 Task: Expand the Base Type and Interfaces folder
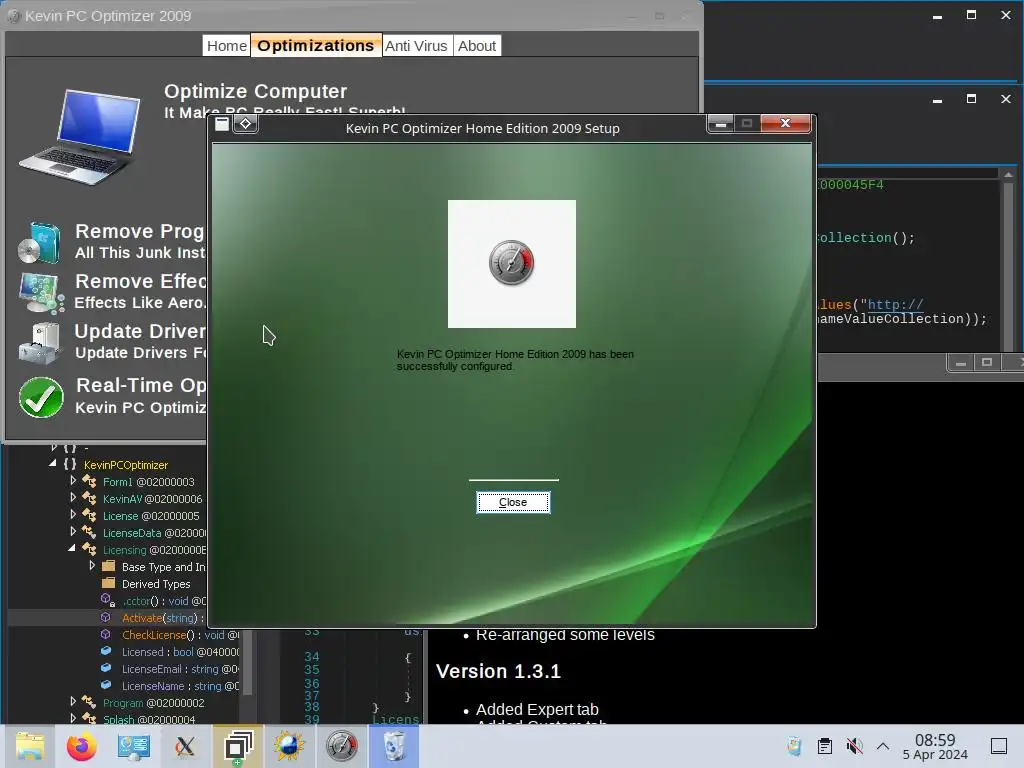pos(92,566)
